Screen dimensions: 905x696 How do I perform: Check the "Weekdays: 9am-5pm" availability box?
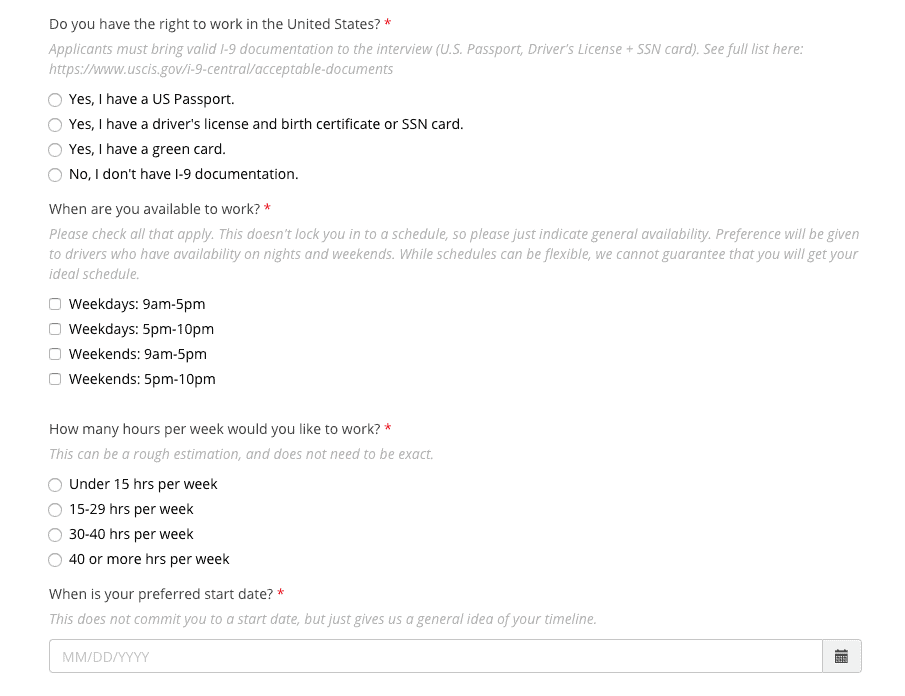coord(55,303)
